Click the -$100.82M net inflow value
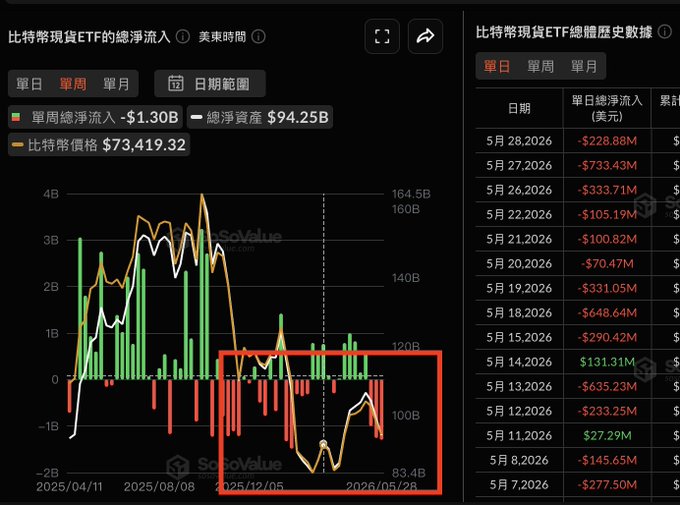 point(607,239)
